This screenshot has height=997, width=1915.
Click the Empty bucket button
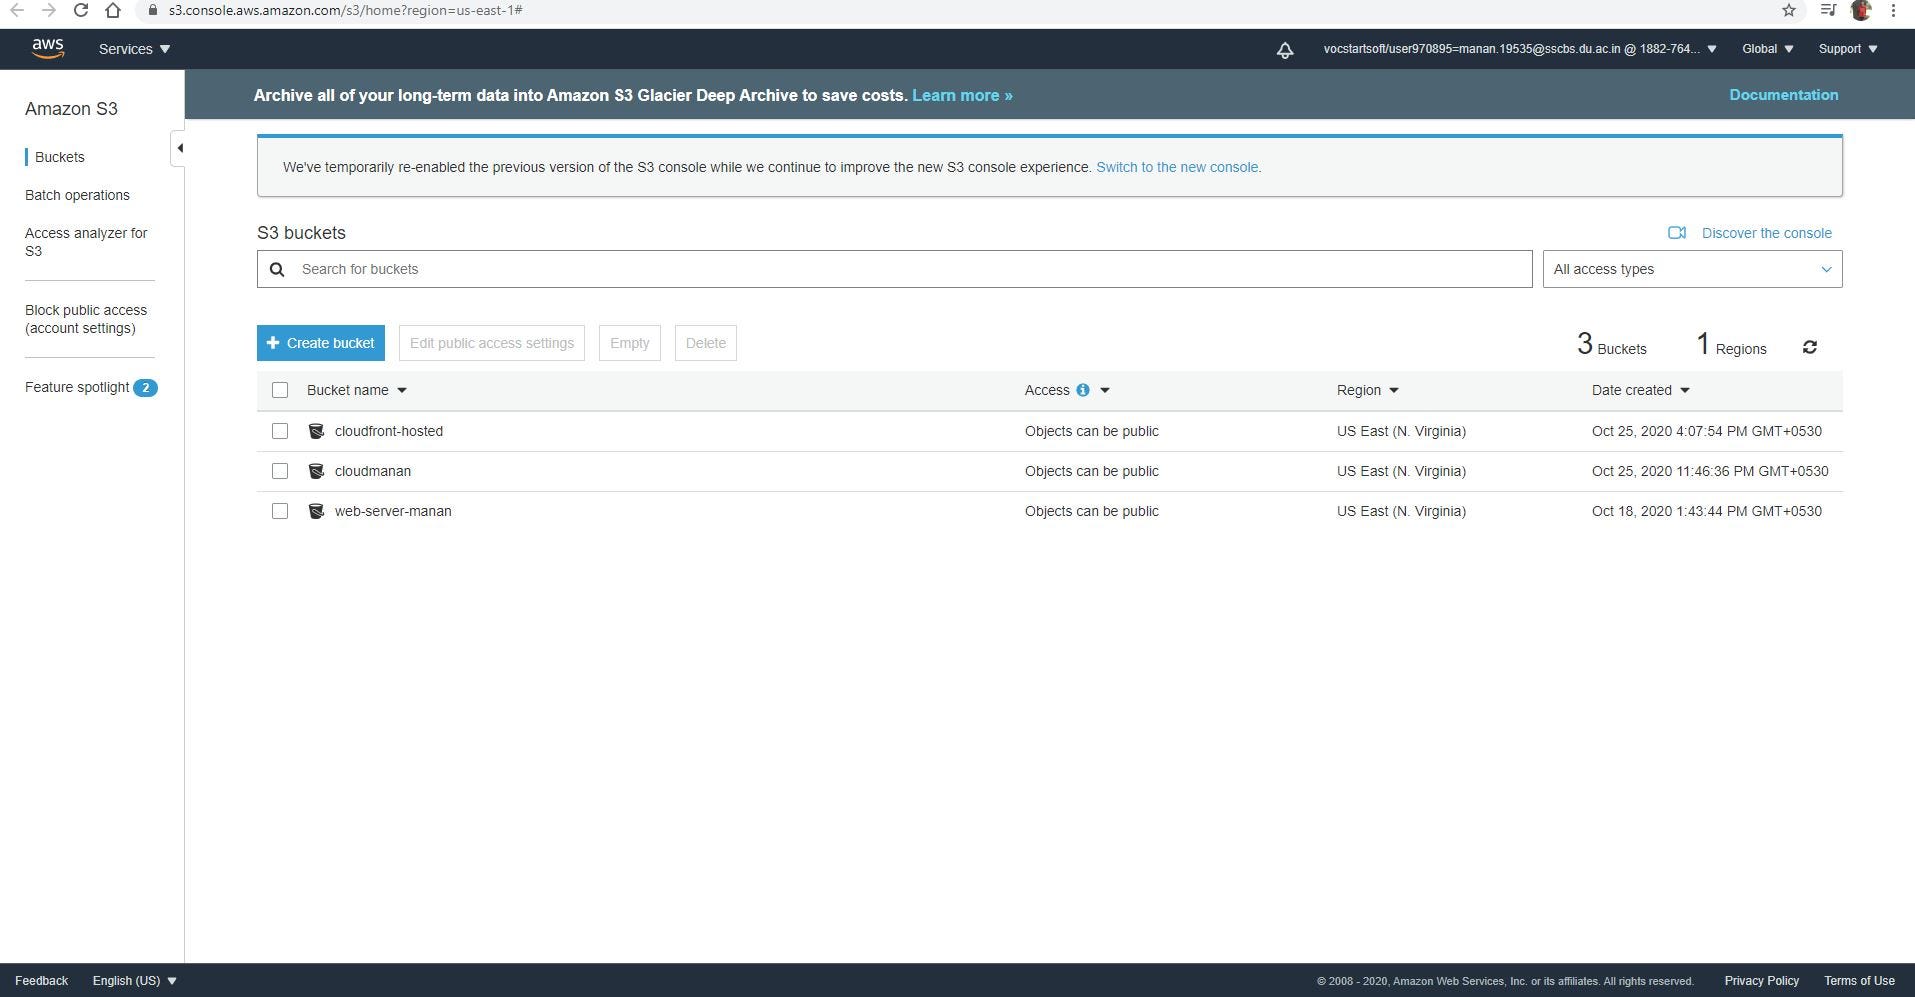coord(629,343)
